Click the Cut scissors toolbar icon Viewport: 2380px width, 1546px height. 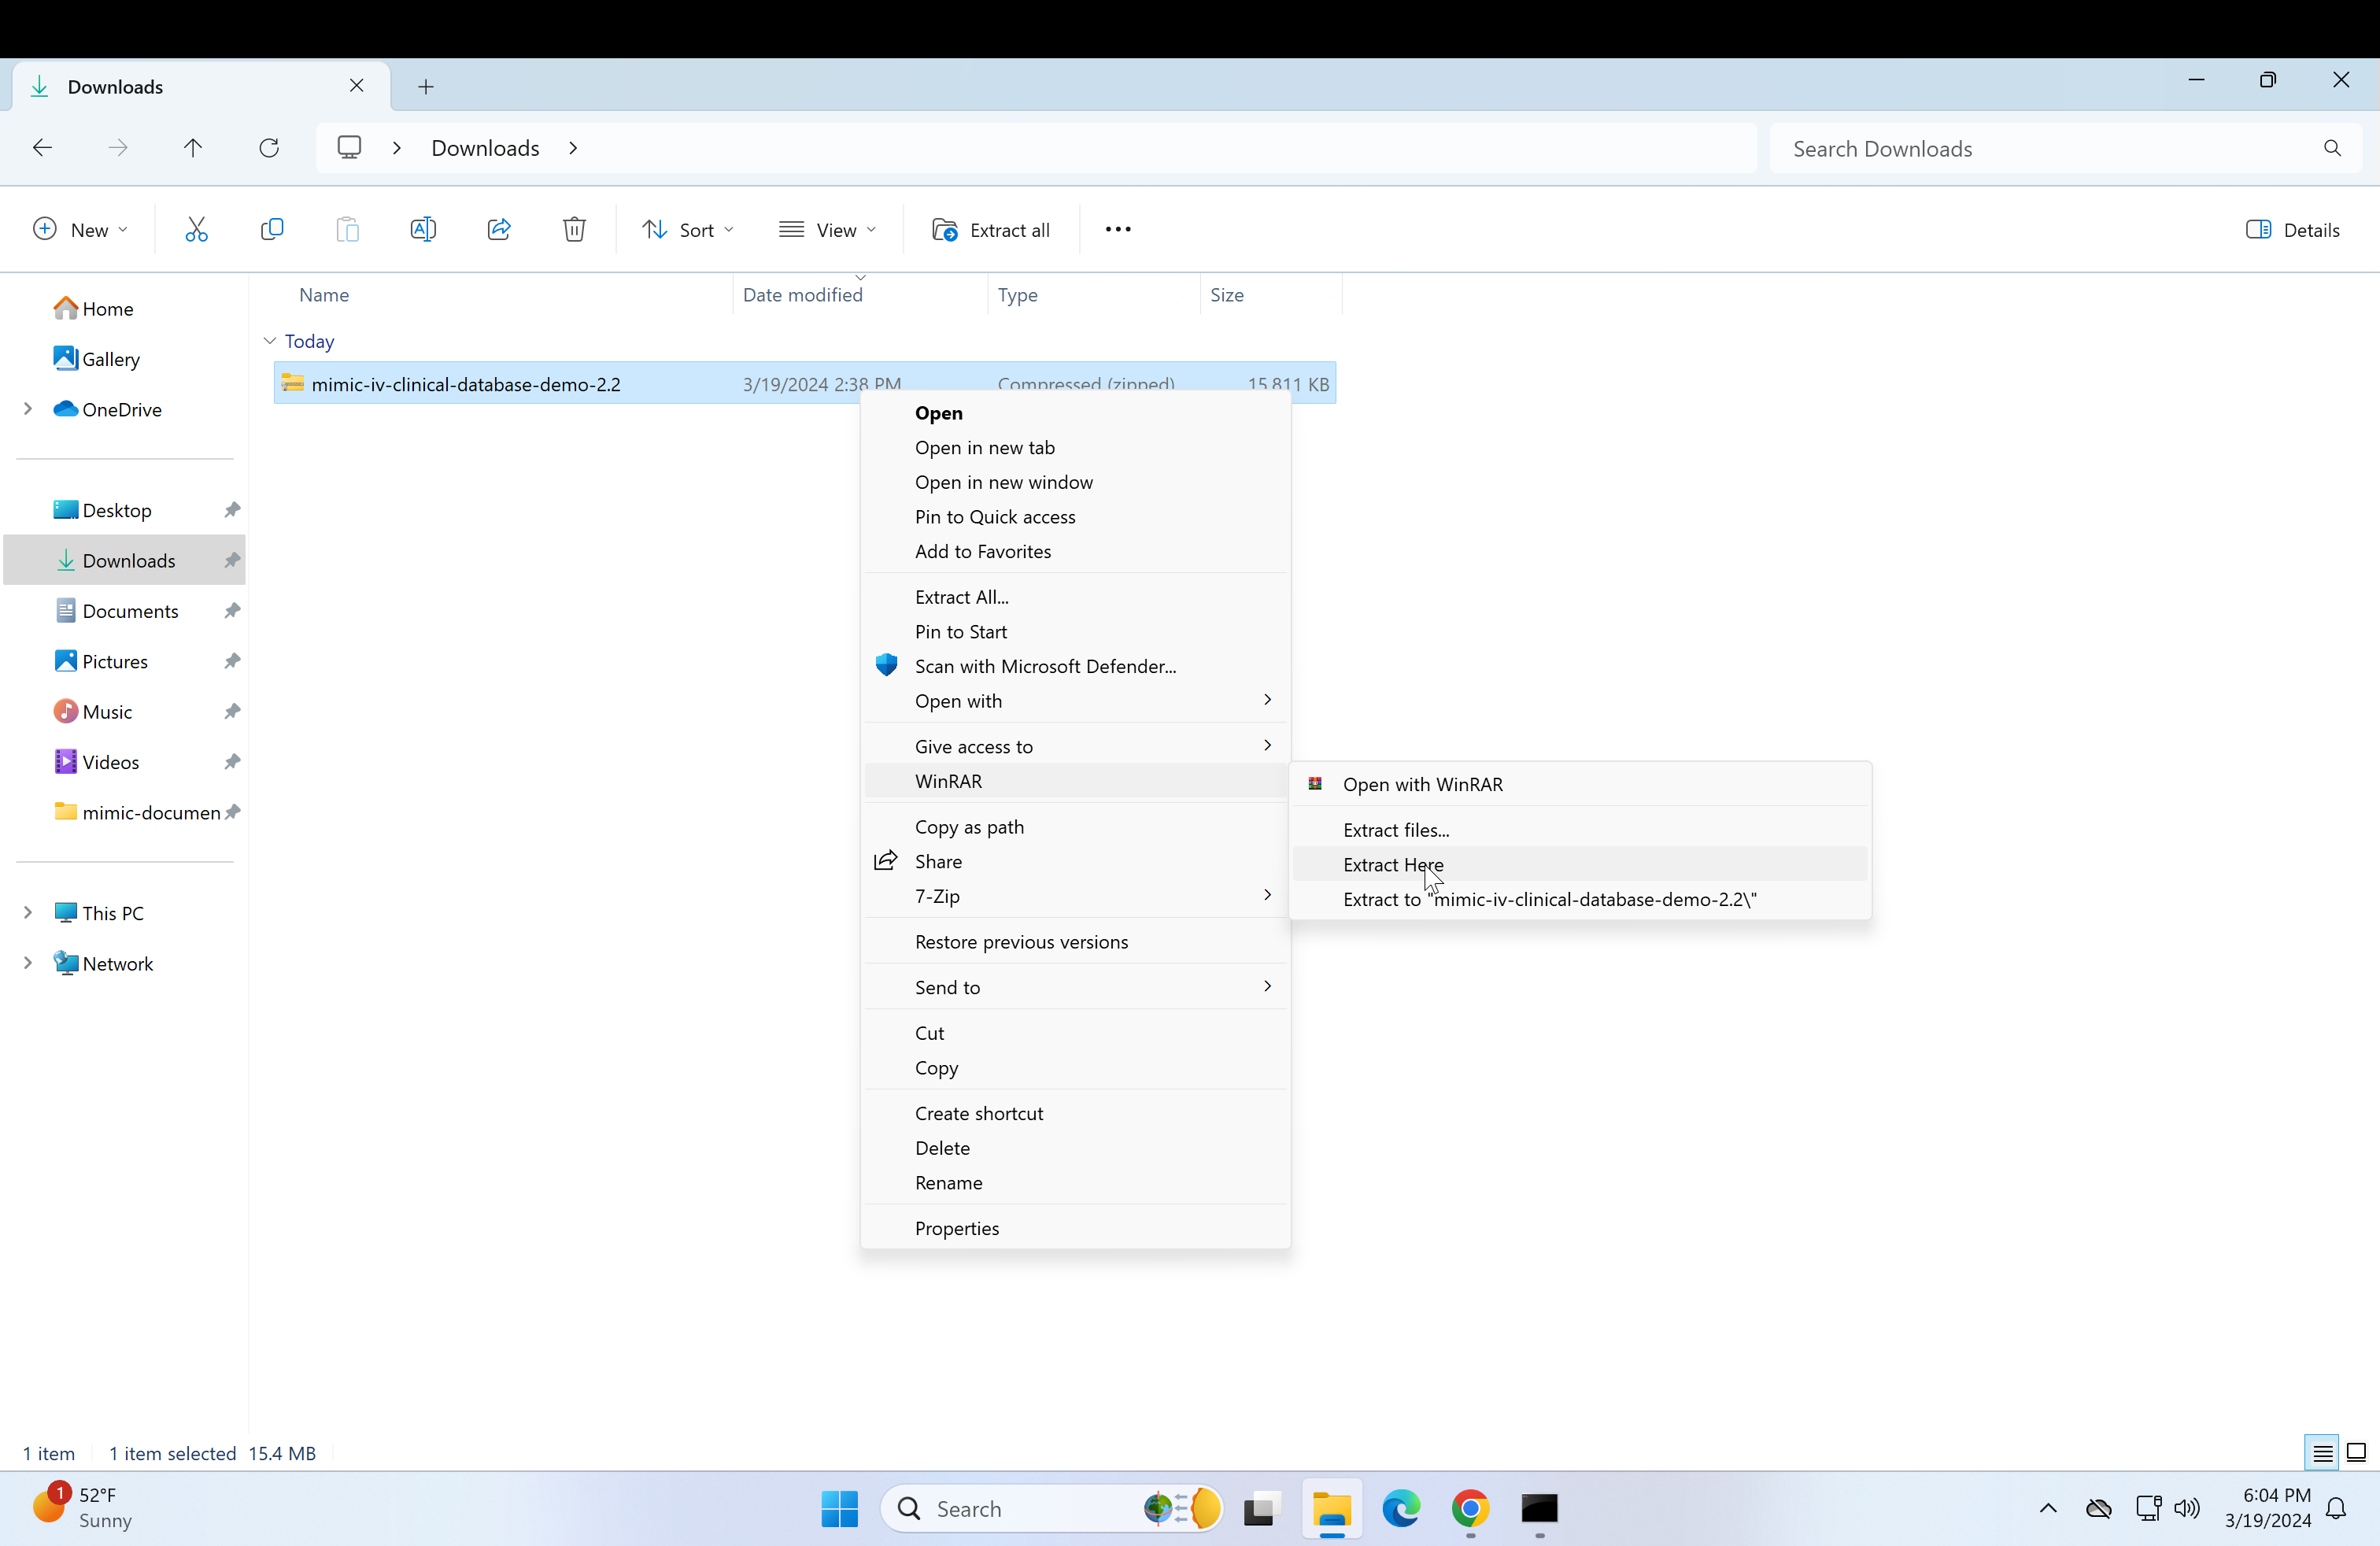[196, 230]
